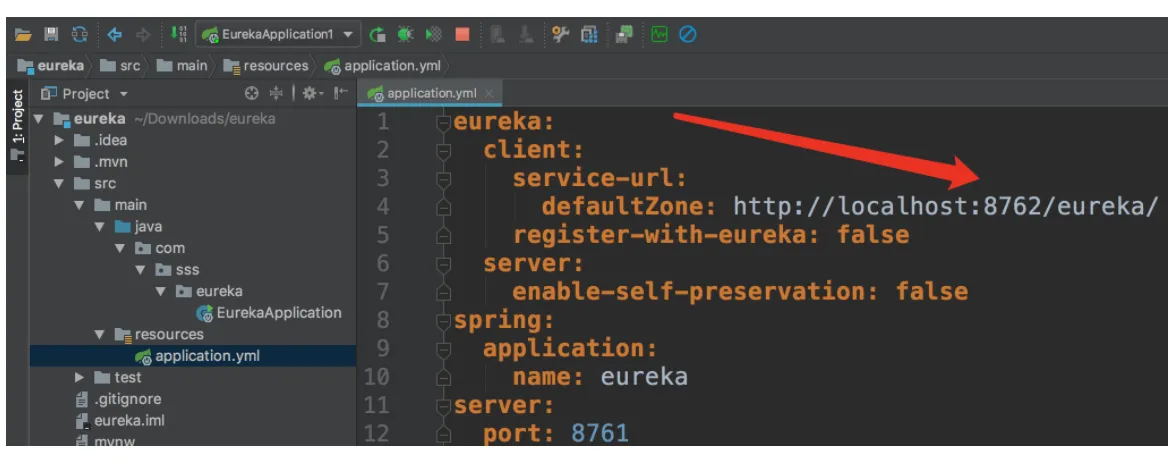Click the blue Back navigation arrow

(x=115, y=34)
